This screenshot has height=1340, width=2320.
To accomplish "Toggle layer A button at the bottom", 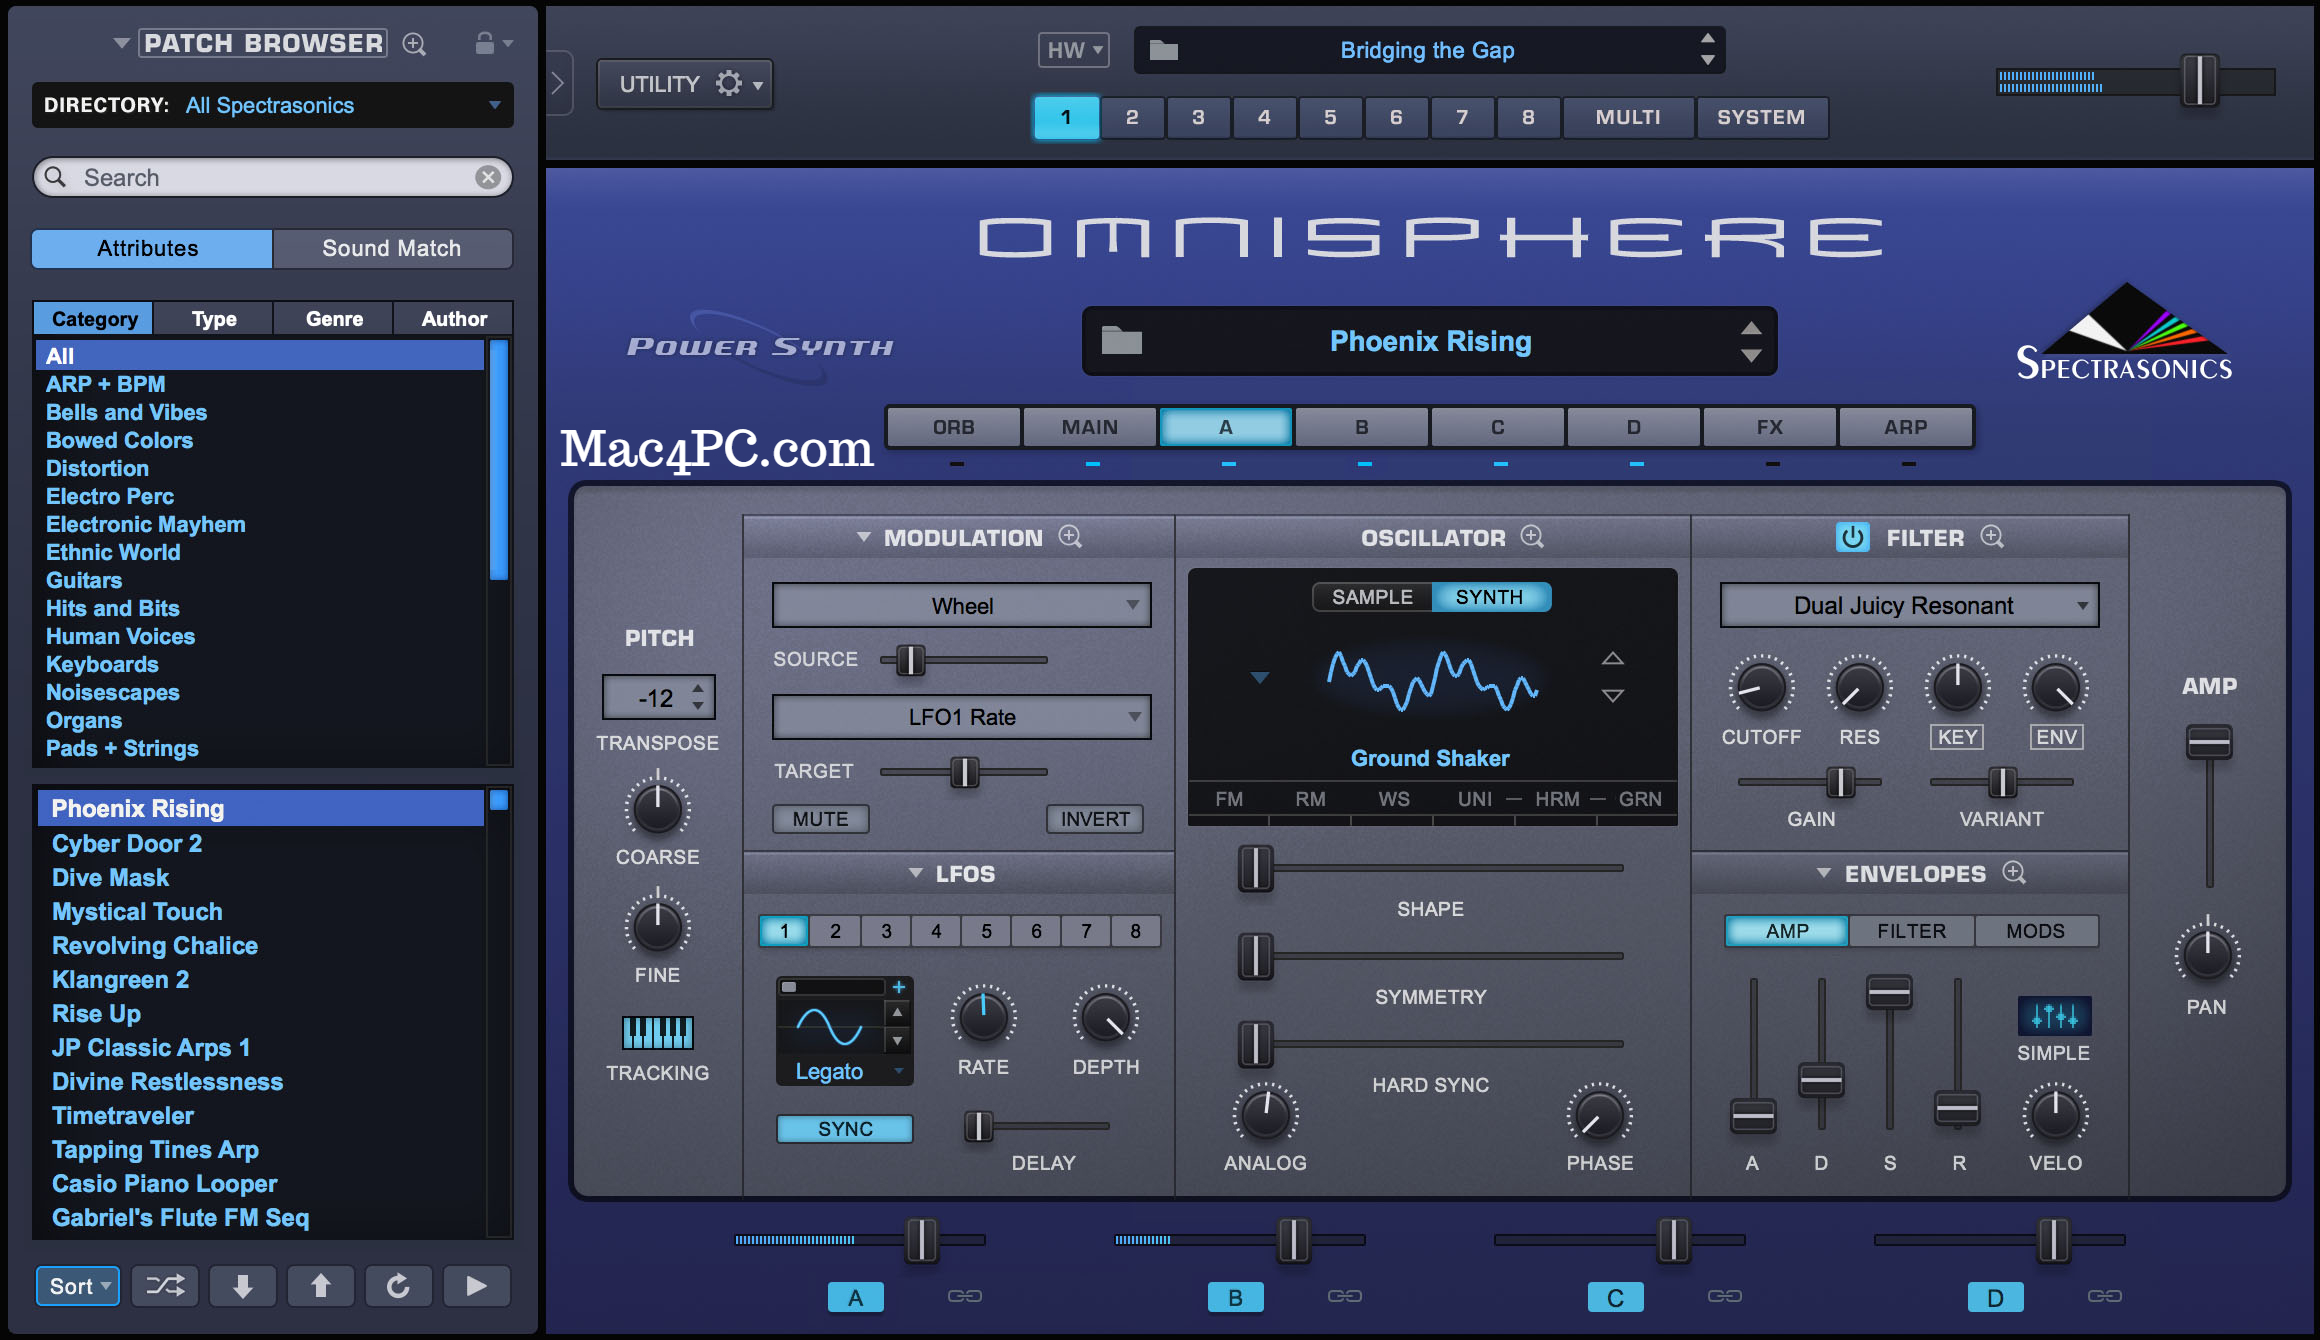I will pyautogui.click(x=856, y=1297).
